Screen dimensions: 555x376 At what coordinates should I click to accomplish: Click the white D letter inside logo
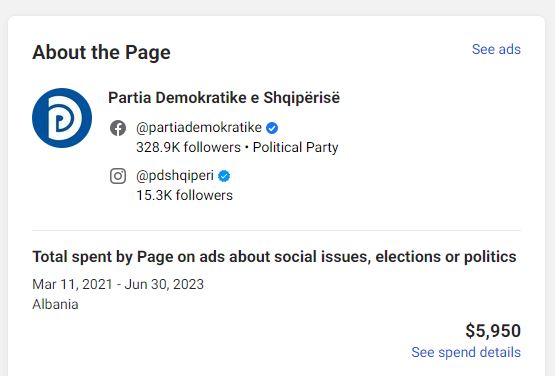[64, 118]
